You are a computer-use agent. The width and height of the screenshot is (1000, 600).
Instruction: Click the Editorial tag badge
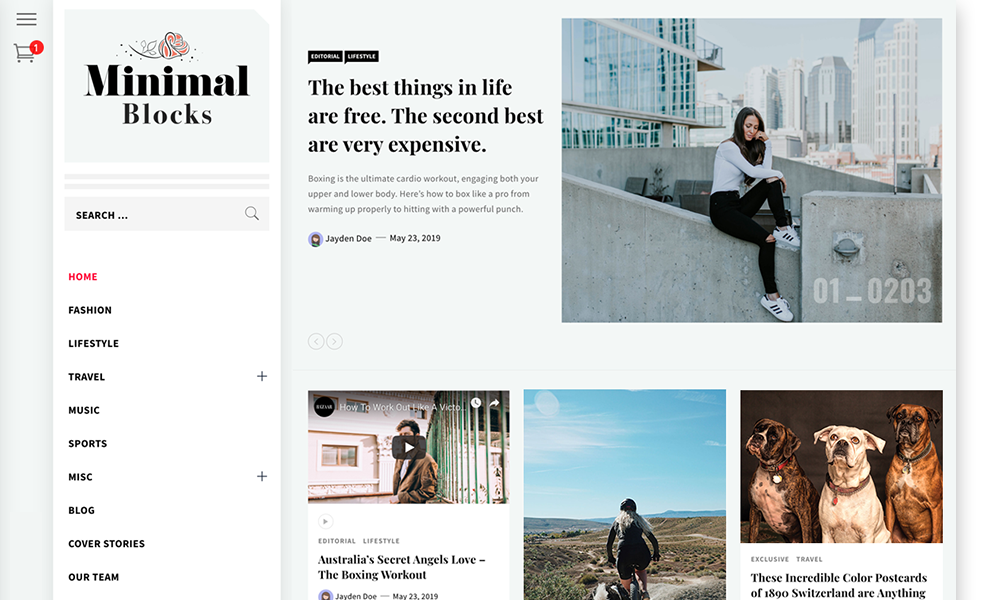[325, 57]
